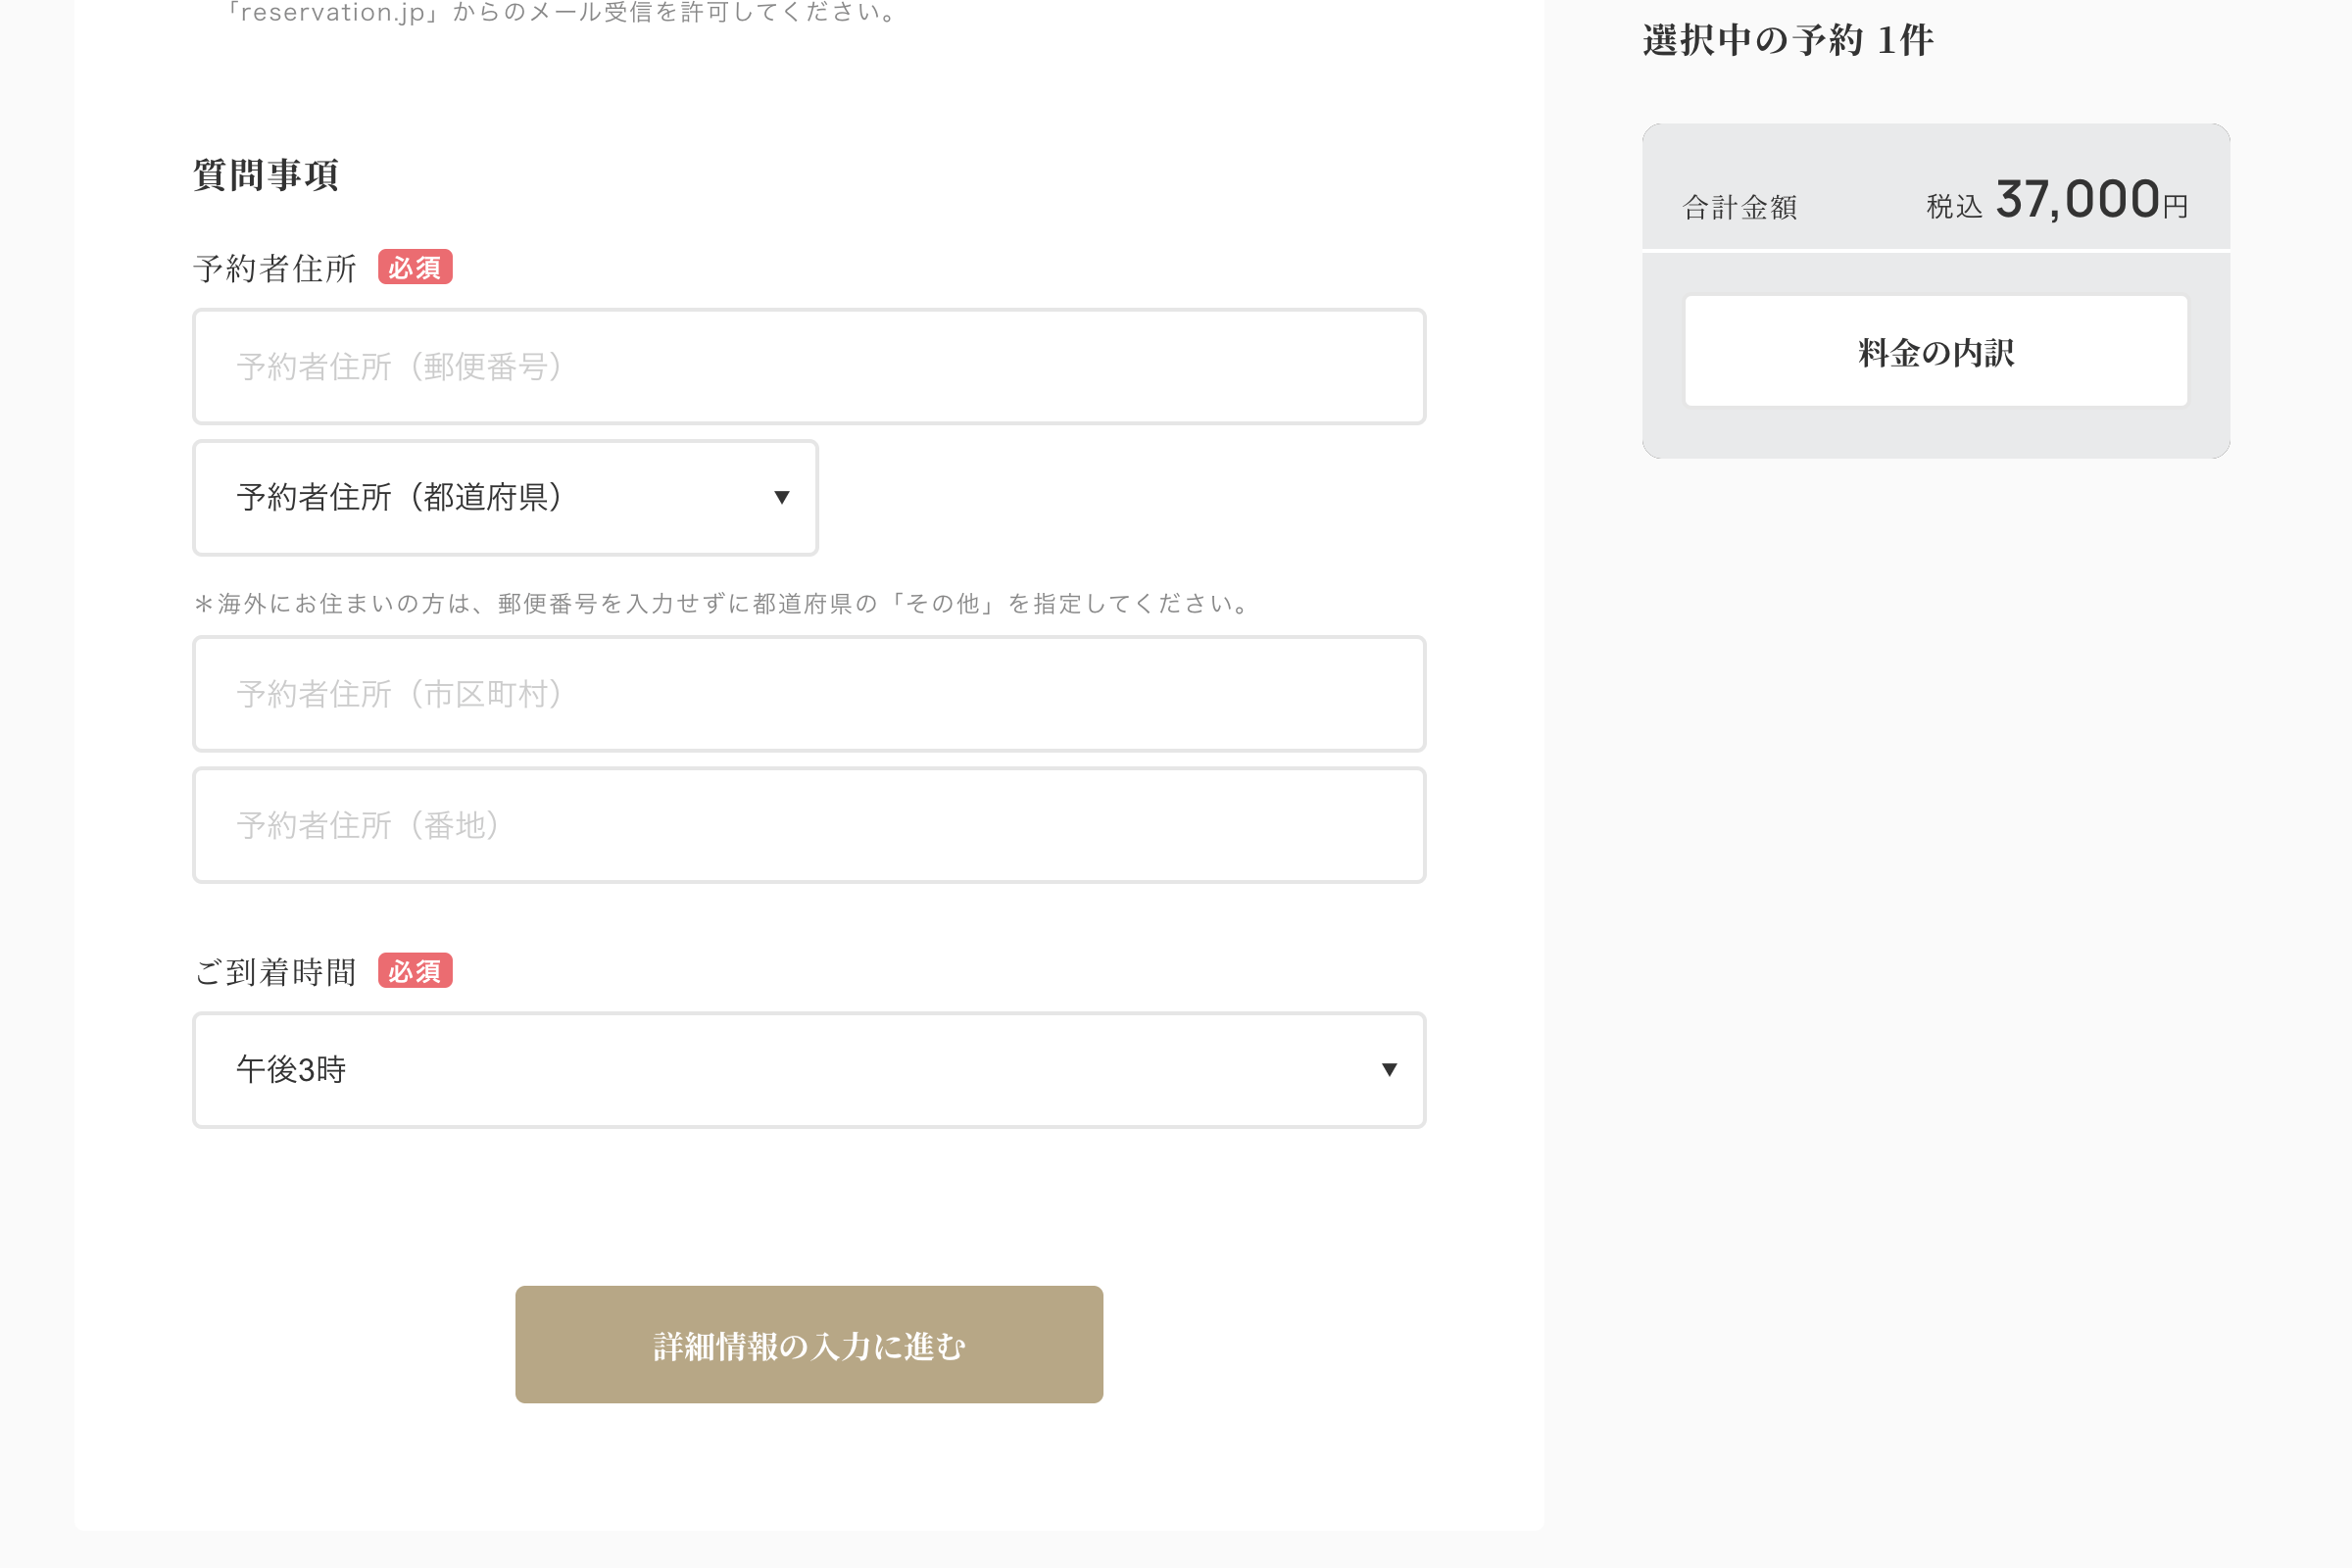Click the 質問事項 section heading

(266, 174)
